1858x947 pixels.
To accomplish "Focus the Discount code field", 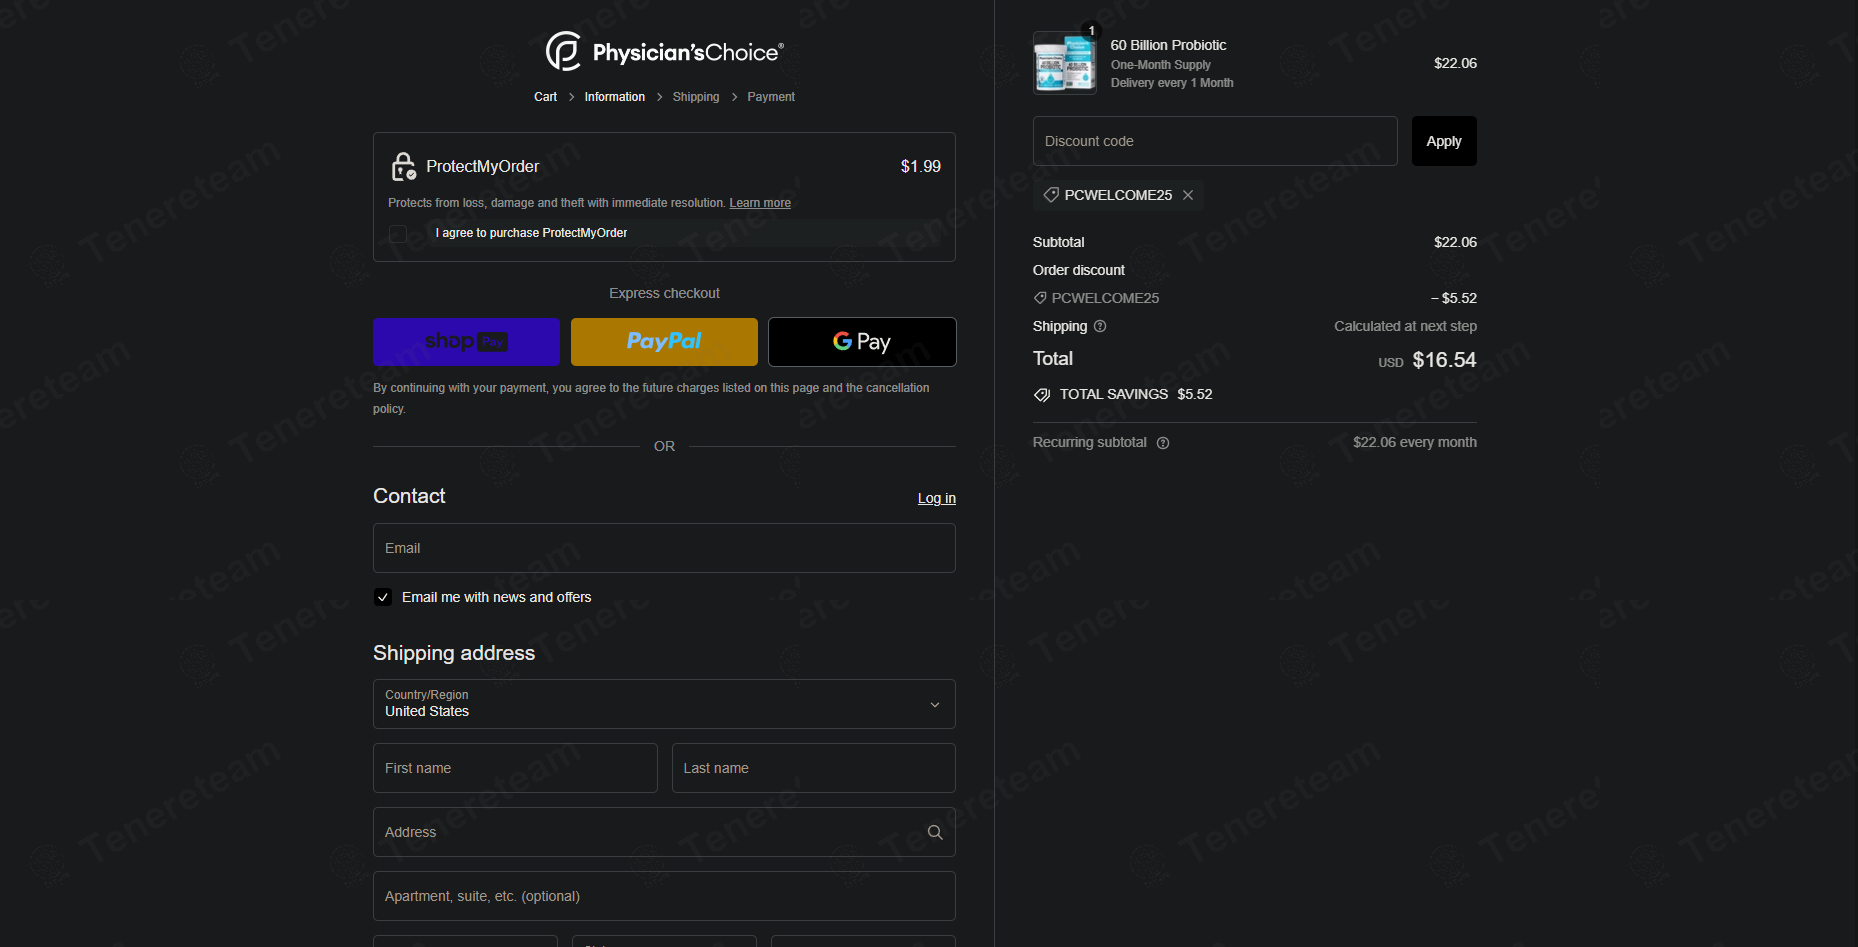I will tap(1215, 141).
